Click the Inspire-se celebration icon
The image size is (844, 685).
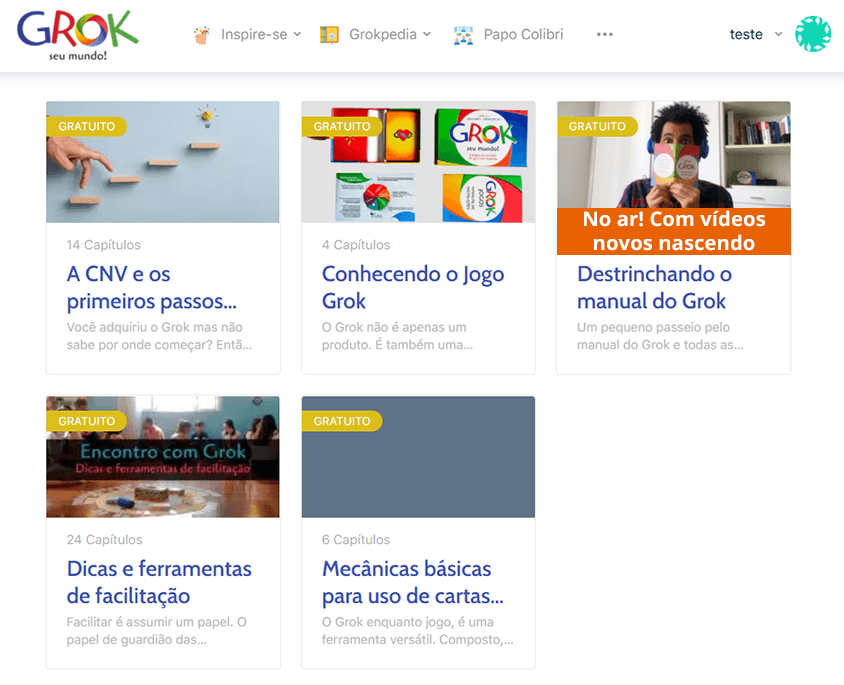[202, 35]
